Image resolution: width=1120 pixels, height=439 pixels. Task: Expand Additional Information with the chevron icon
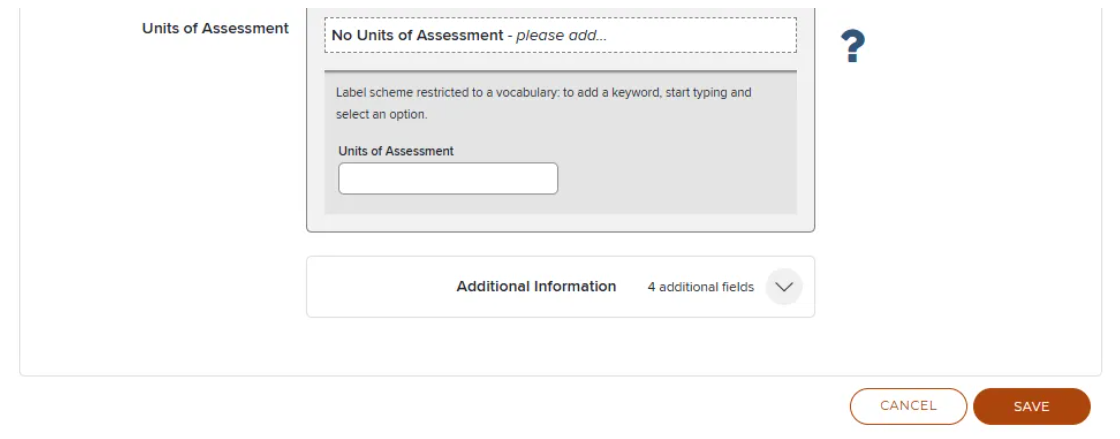click(x=784, y=286)
